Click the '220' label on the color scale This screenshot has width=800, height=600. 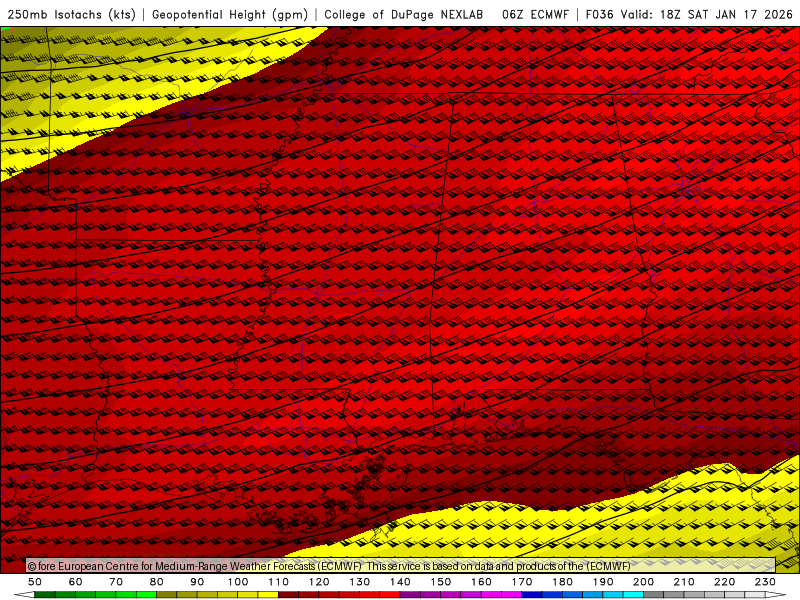724,582
